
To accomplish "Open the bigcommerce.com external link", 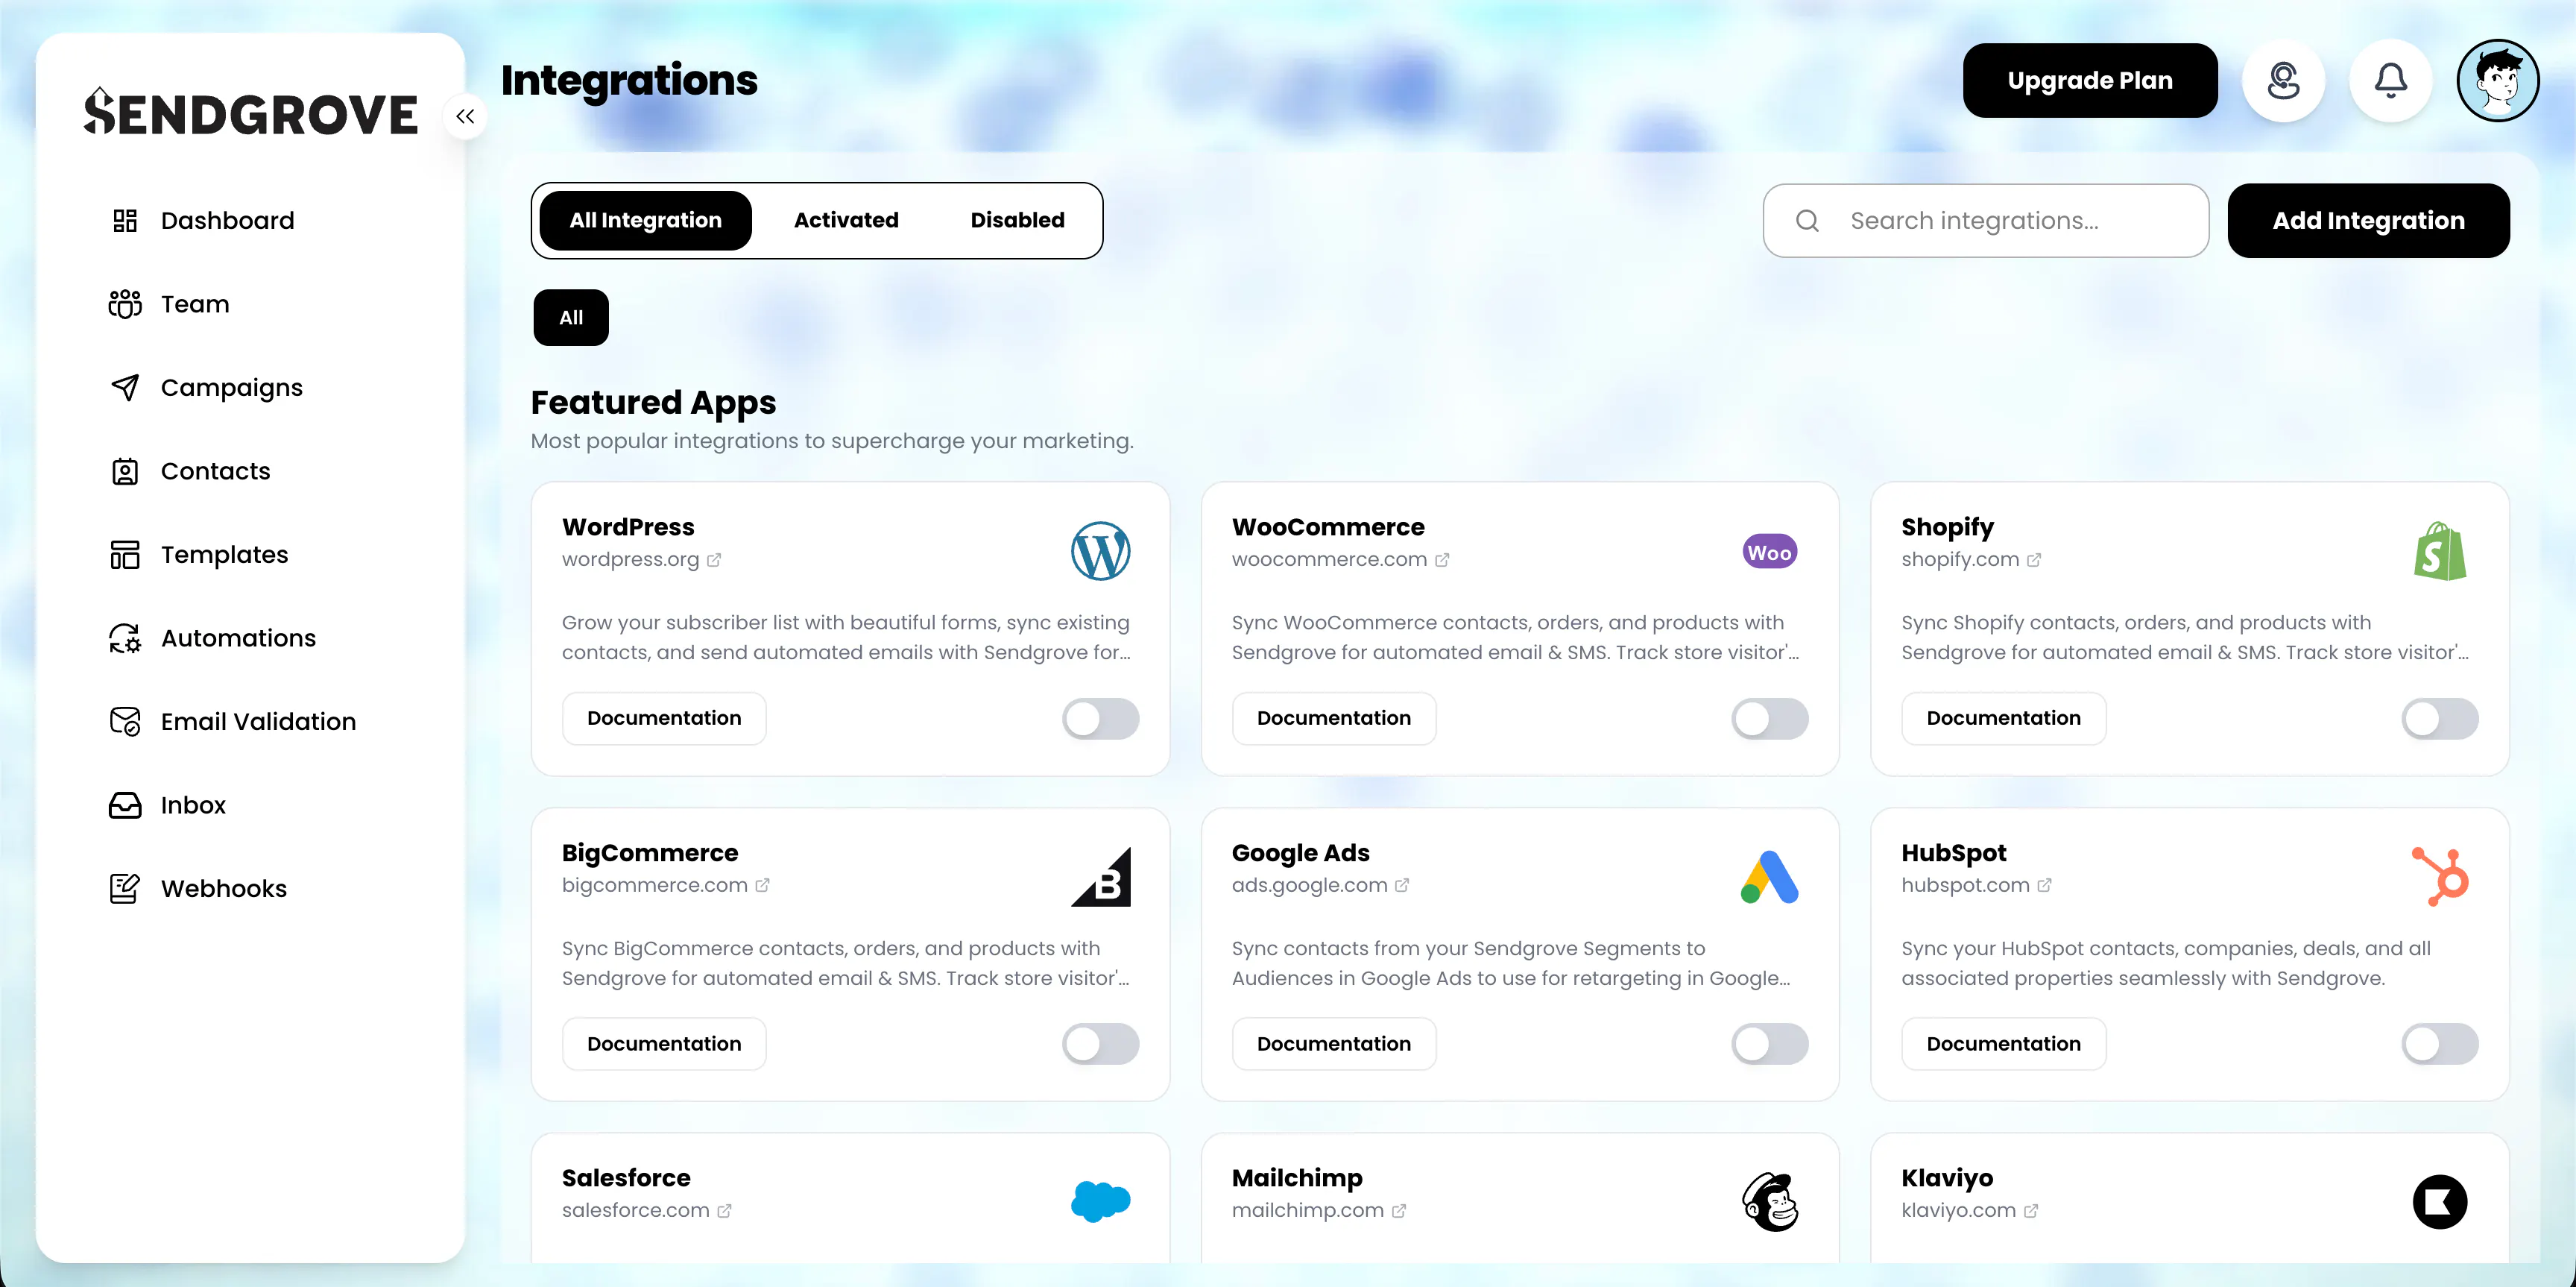I will 665,885.
